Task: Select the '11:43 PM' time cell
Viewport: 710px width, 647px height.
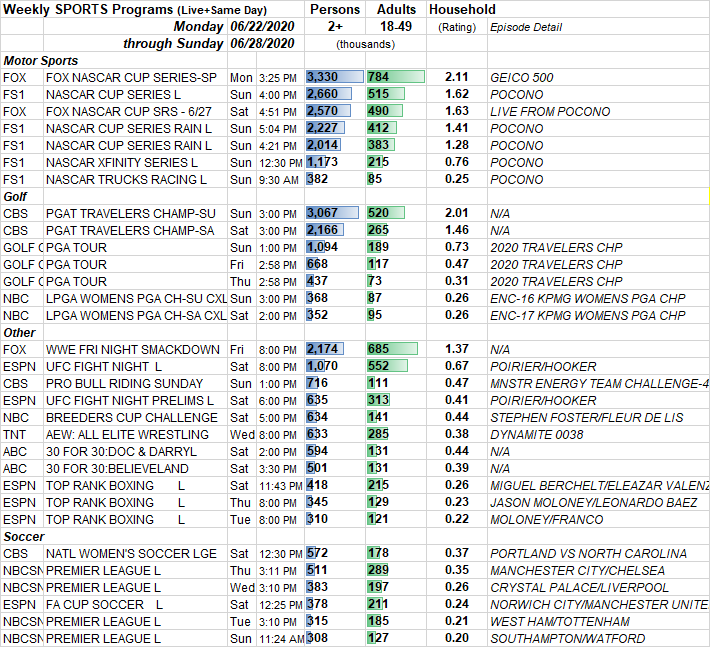Action: click(x=280, y=486)
